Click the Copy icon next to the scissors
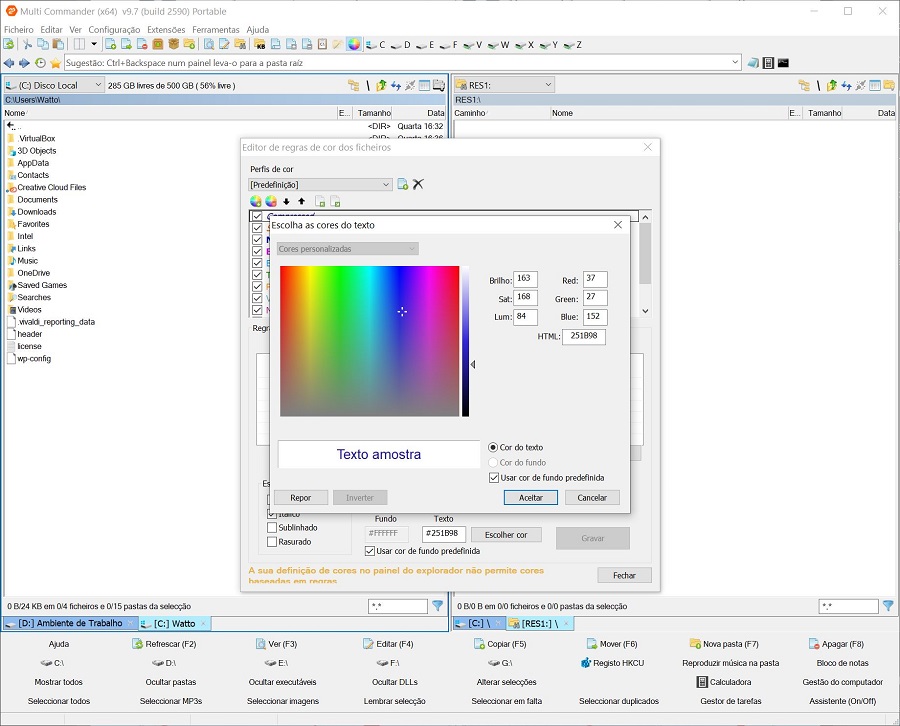Viewport: 900px width, 726px height. [x=42, y=44]
